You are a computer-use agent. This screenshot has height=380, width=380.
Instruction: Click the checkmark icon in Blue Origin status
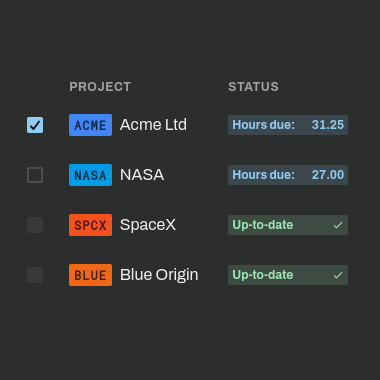click(338, 275)
